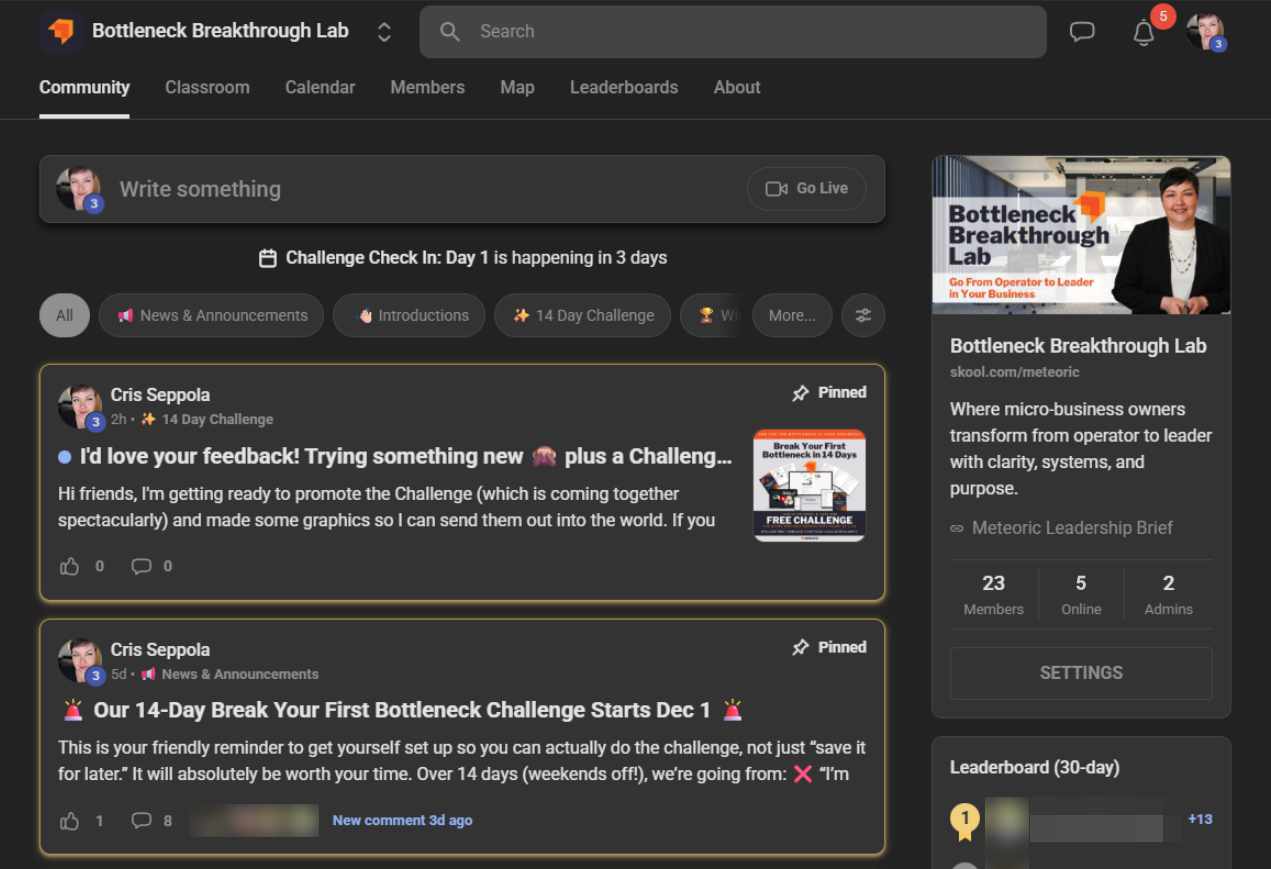Viewport: 1271px width, 869px height.
Task: Click the comment icon on feedback post
Action: [x=142, y=566]
